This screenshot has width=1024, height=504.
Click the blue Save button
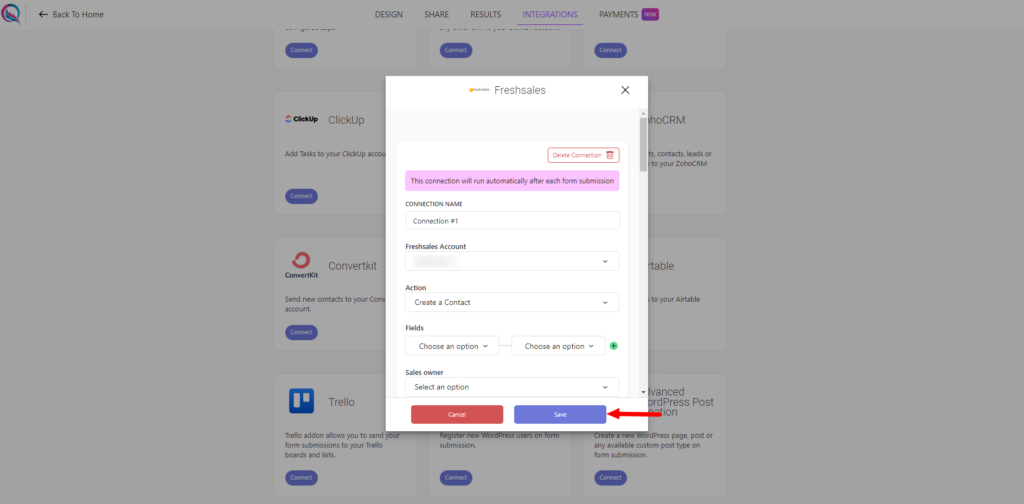(x=560, y=415)
